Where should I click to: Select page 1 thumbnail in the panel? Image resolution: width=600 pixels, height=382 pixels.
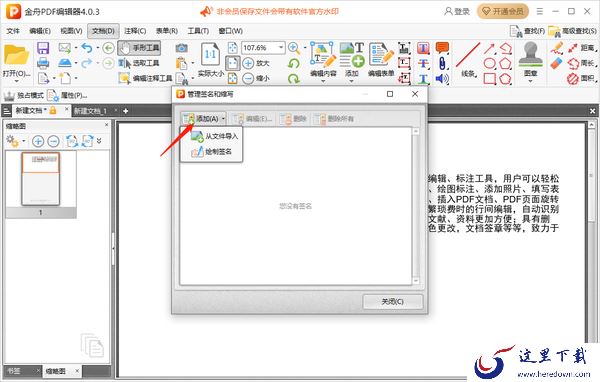click(x=41, y=179)
